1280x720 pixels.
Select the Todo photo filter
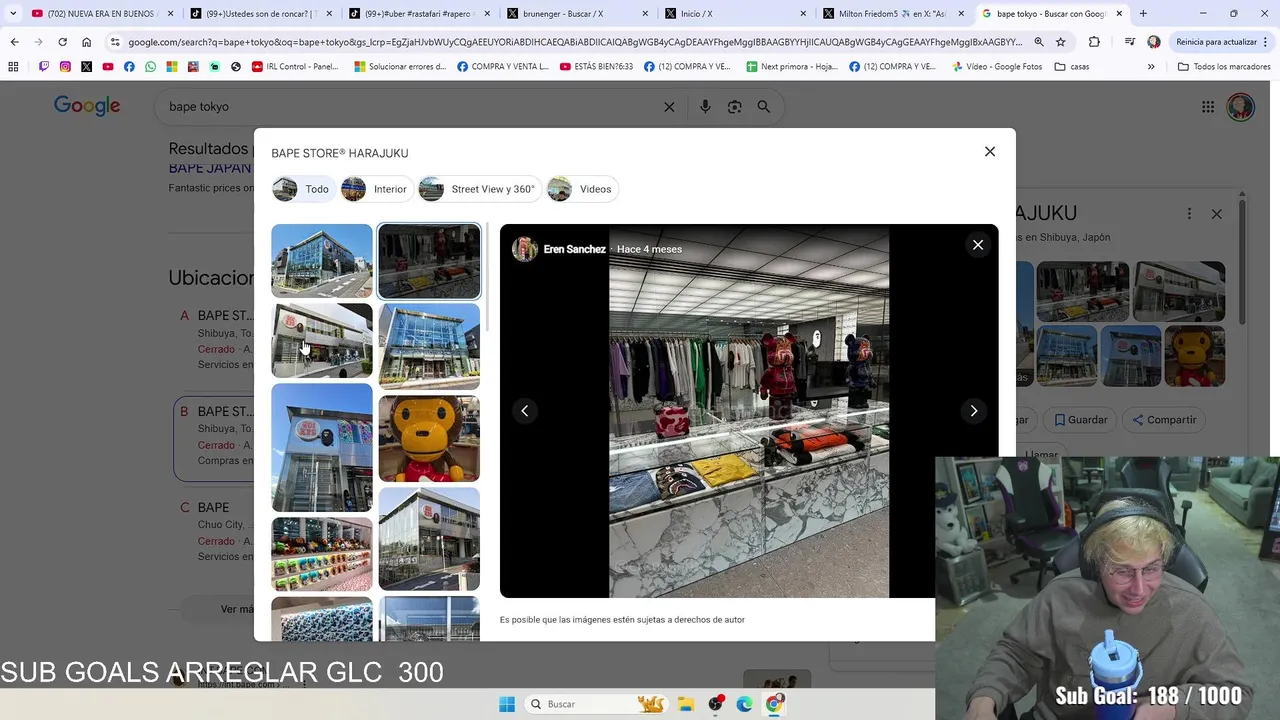(x=302, y=189)
